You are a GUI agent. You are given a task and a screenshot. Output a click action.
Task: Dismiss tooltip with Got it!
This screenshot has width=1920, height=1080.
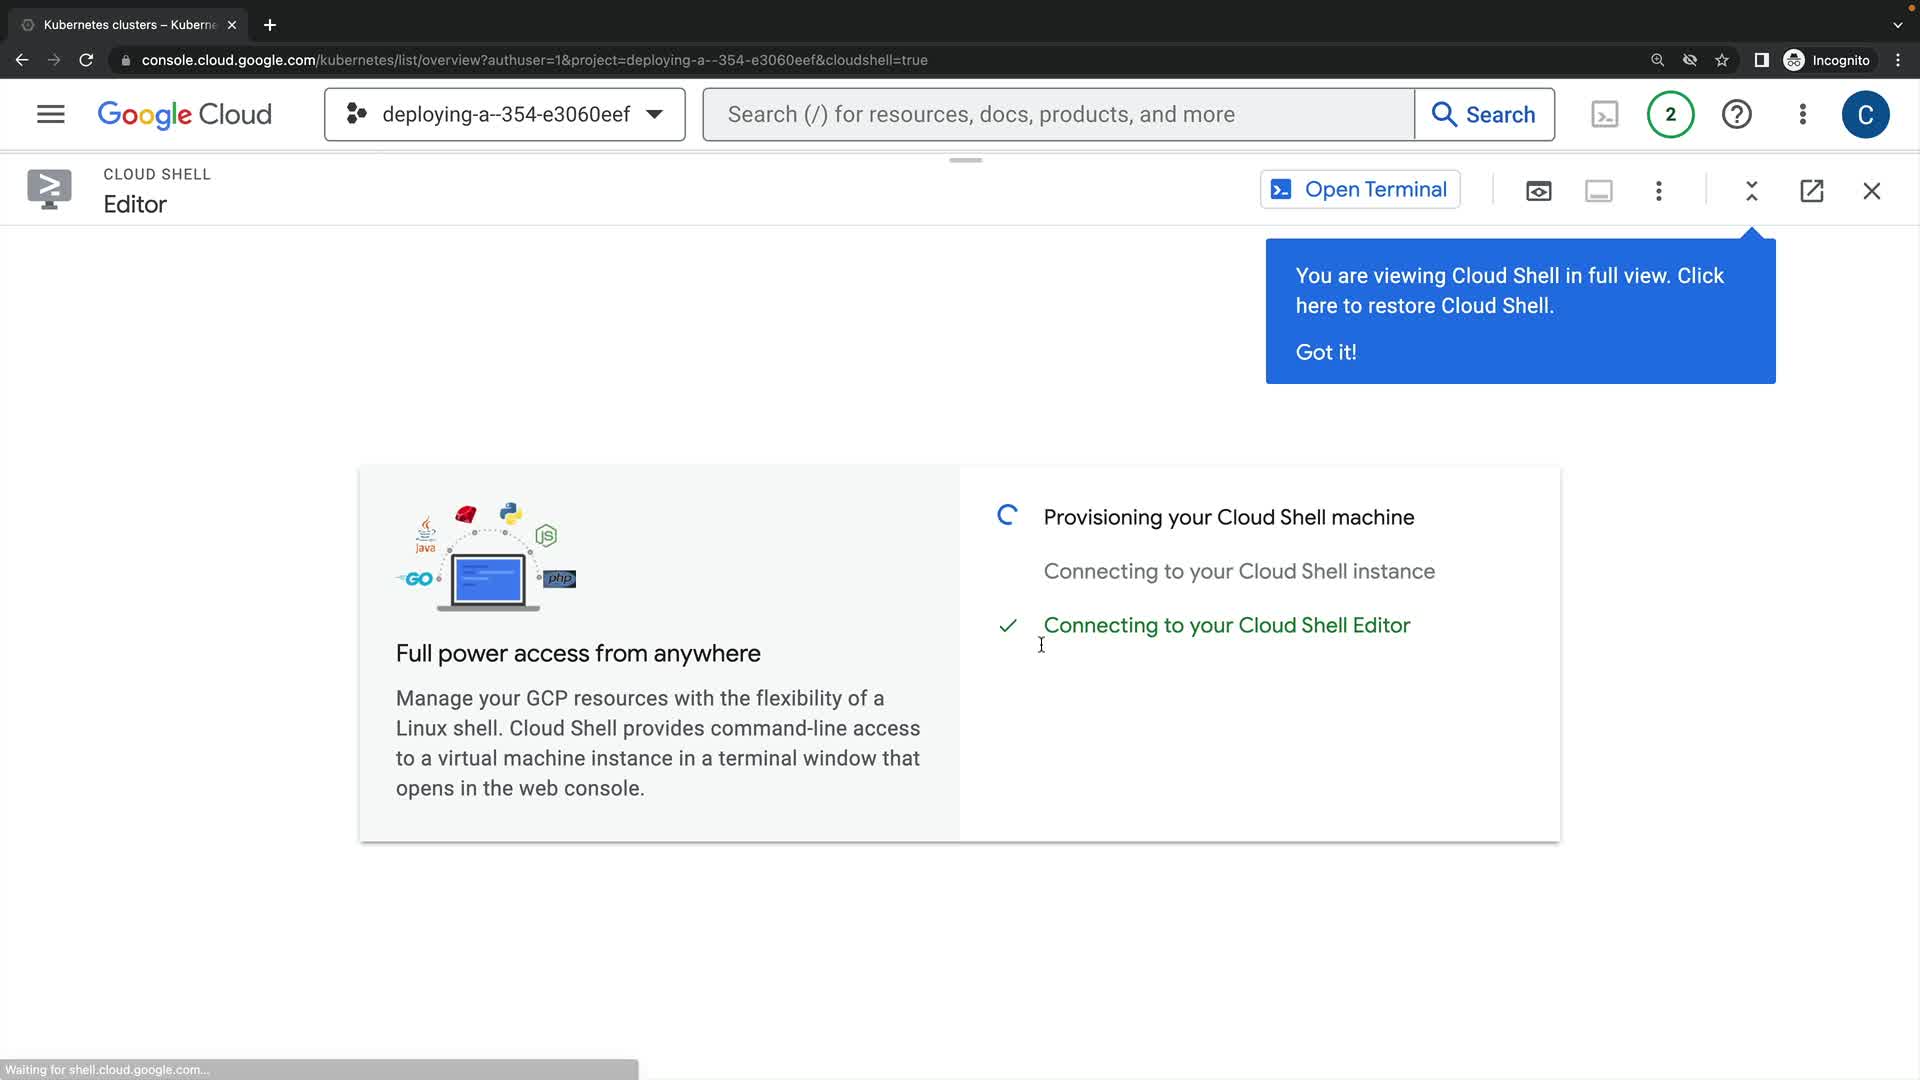1326,352
